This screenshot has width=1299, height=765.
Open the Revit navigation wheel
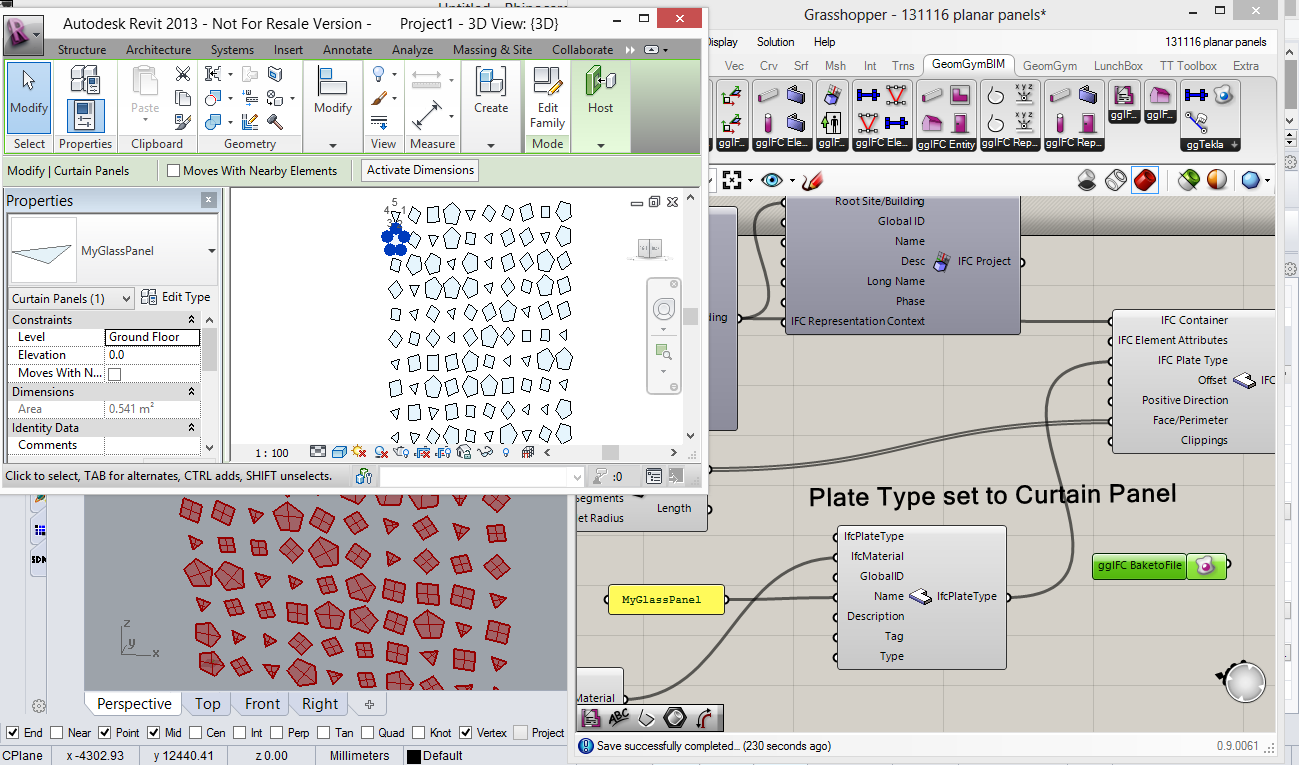(x=664, y=310)
